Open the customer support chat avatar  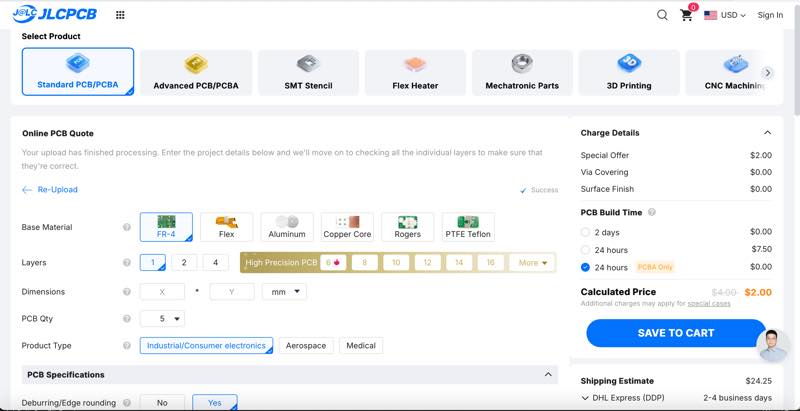pyautogui.click(x=771, y=347)
